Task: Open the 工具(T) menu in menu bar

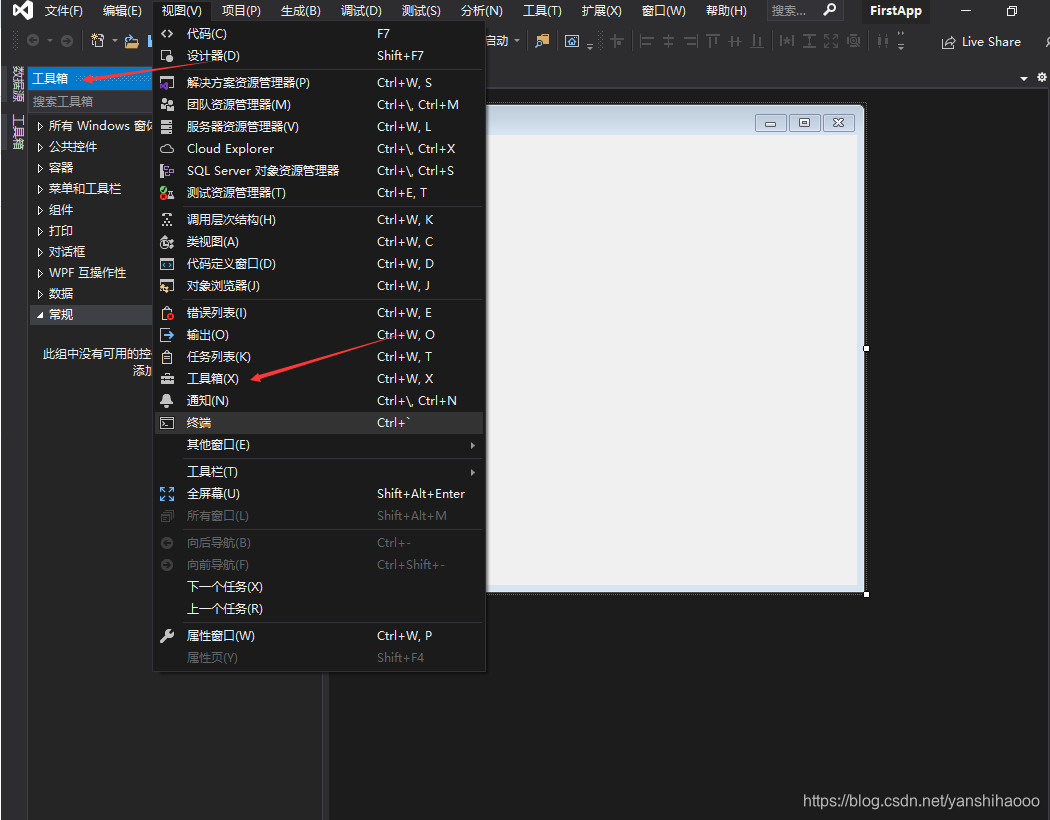Action: pos(542,11)
